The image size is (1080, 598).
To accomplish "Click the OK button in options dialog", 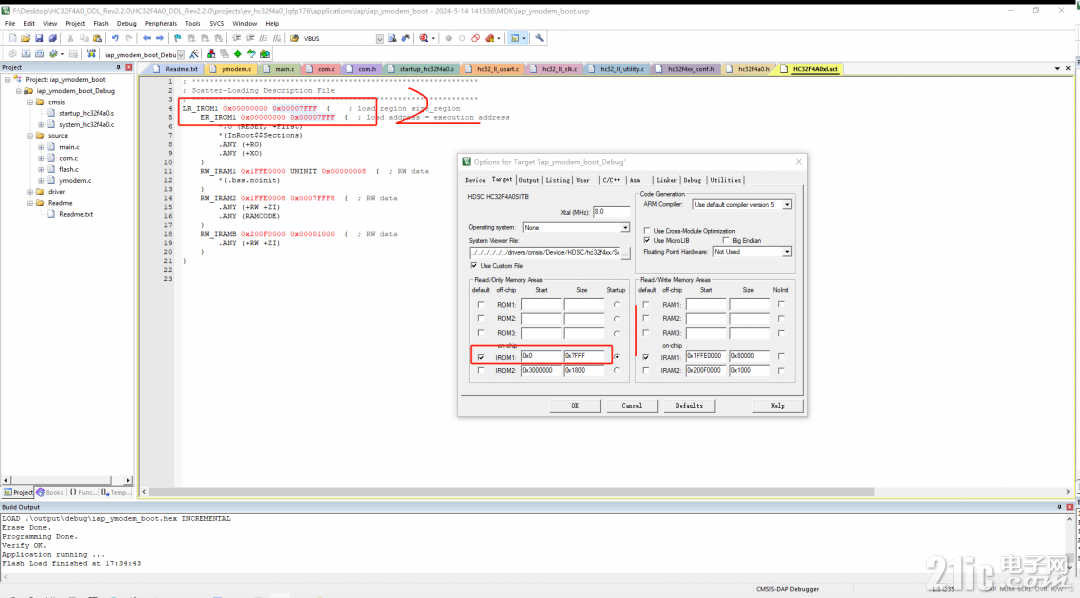I will 575,406.
